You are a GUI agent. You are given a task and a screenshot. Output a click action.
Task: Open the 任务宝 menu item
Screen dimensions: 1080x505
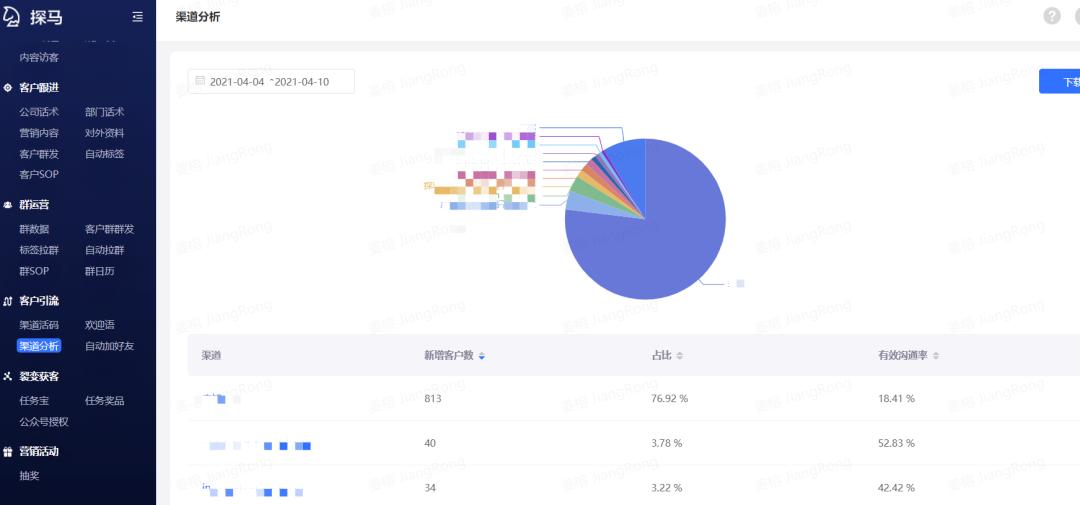click(x=34, y=401)
